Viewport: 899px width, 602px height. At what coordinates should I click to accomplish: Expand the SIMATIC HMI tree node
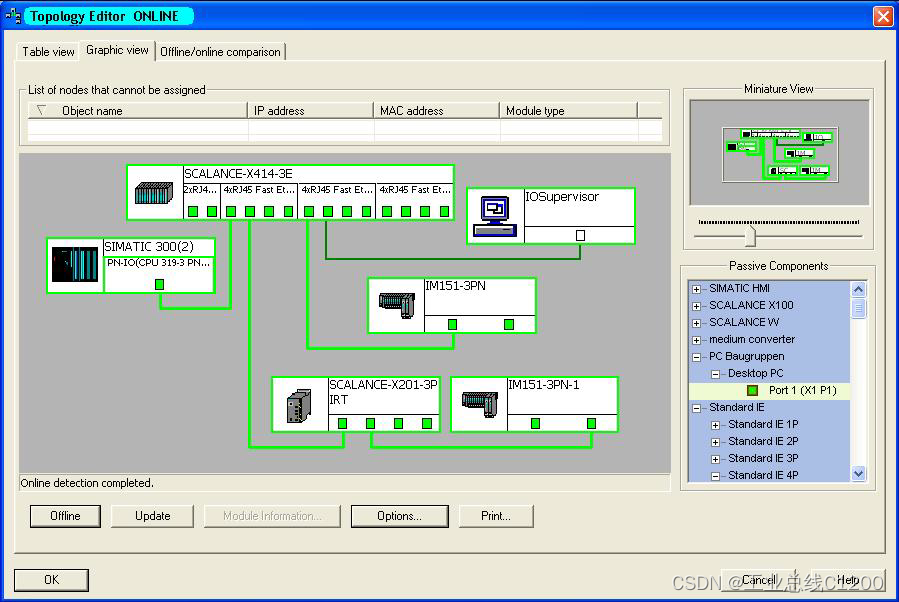[697, 289]
